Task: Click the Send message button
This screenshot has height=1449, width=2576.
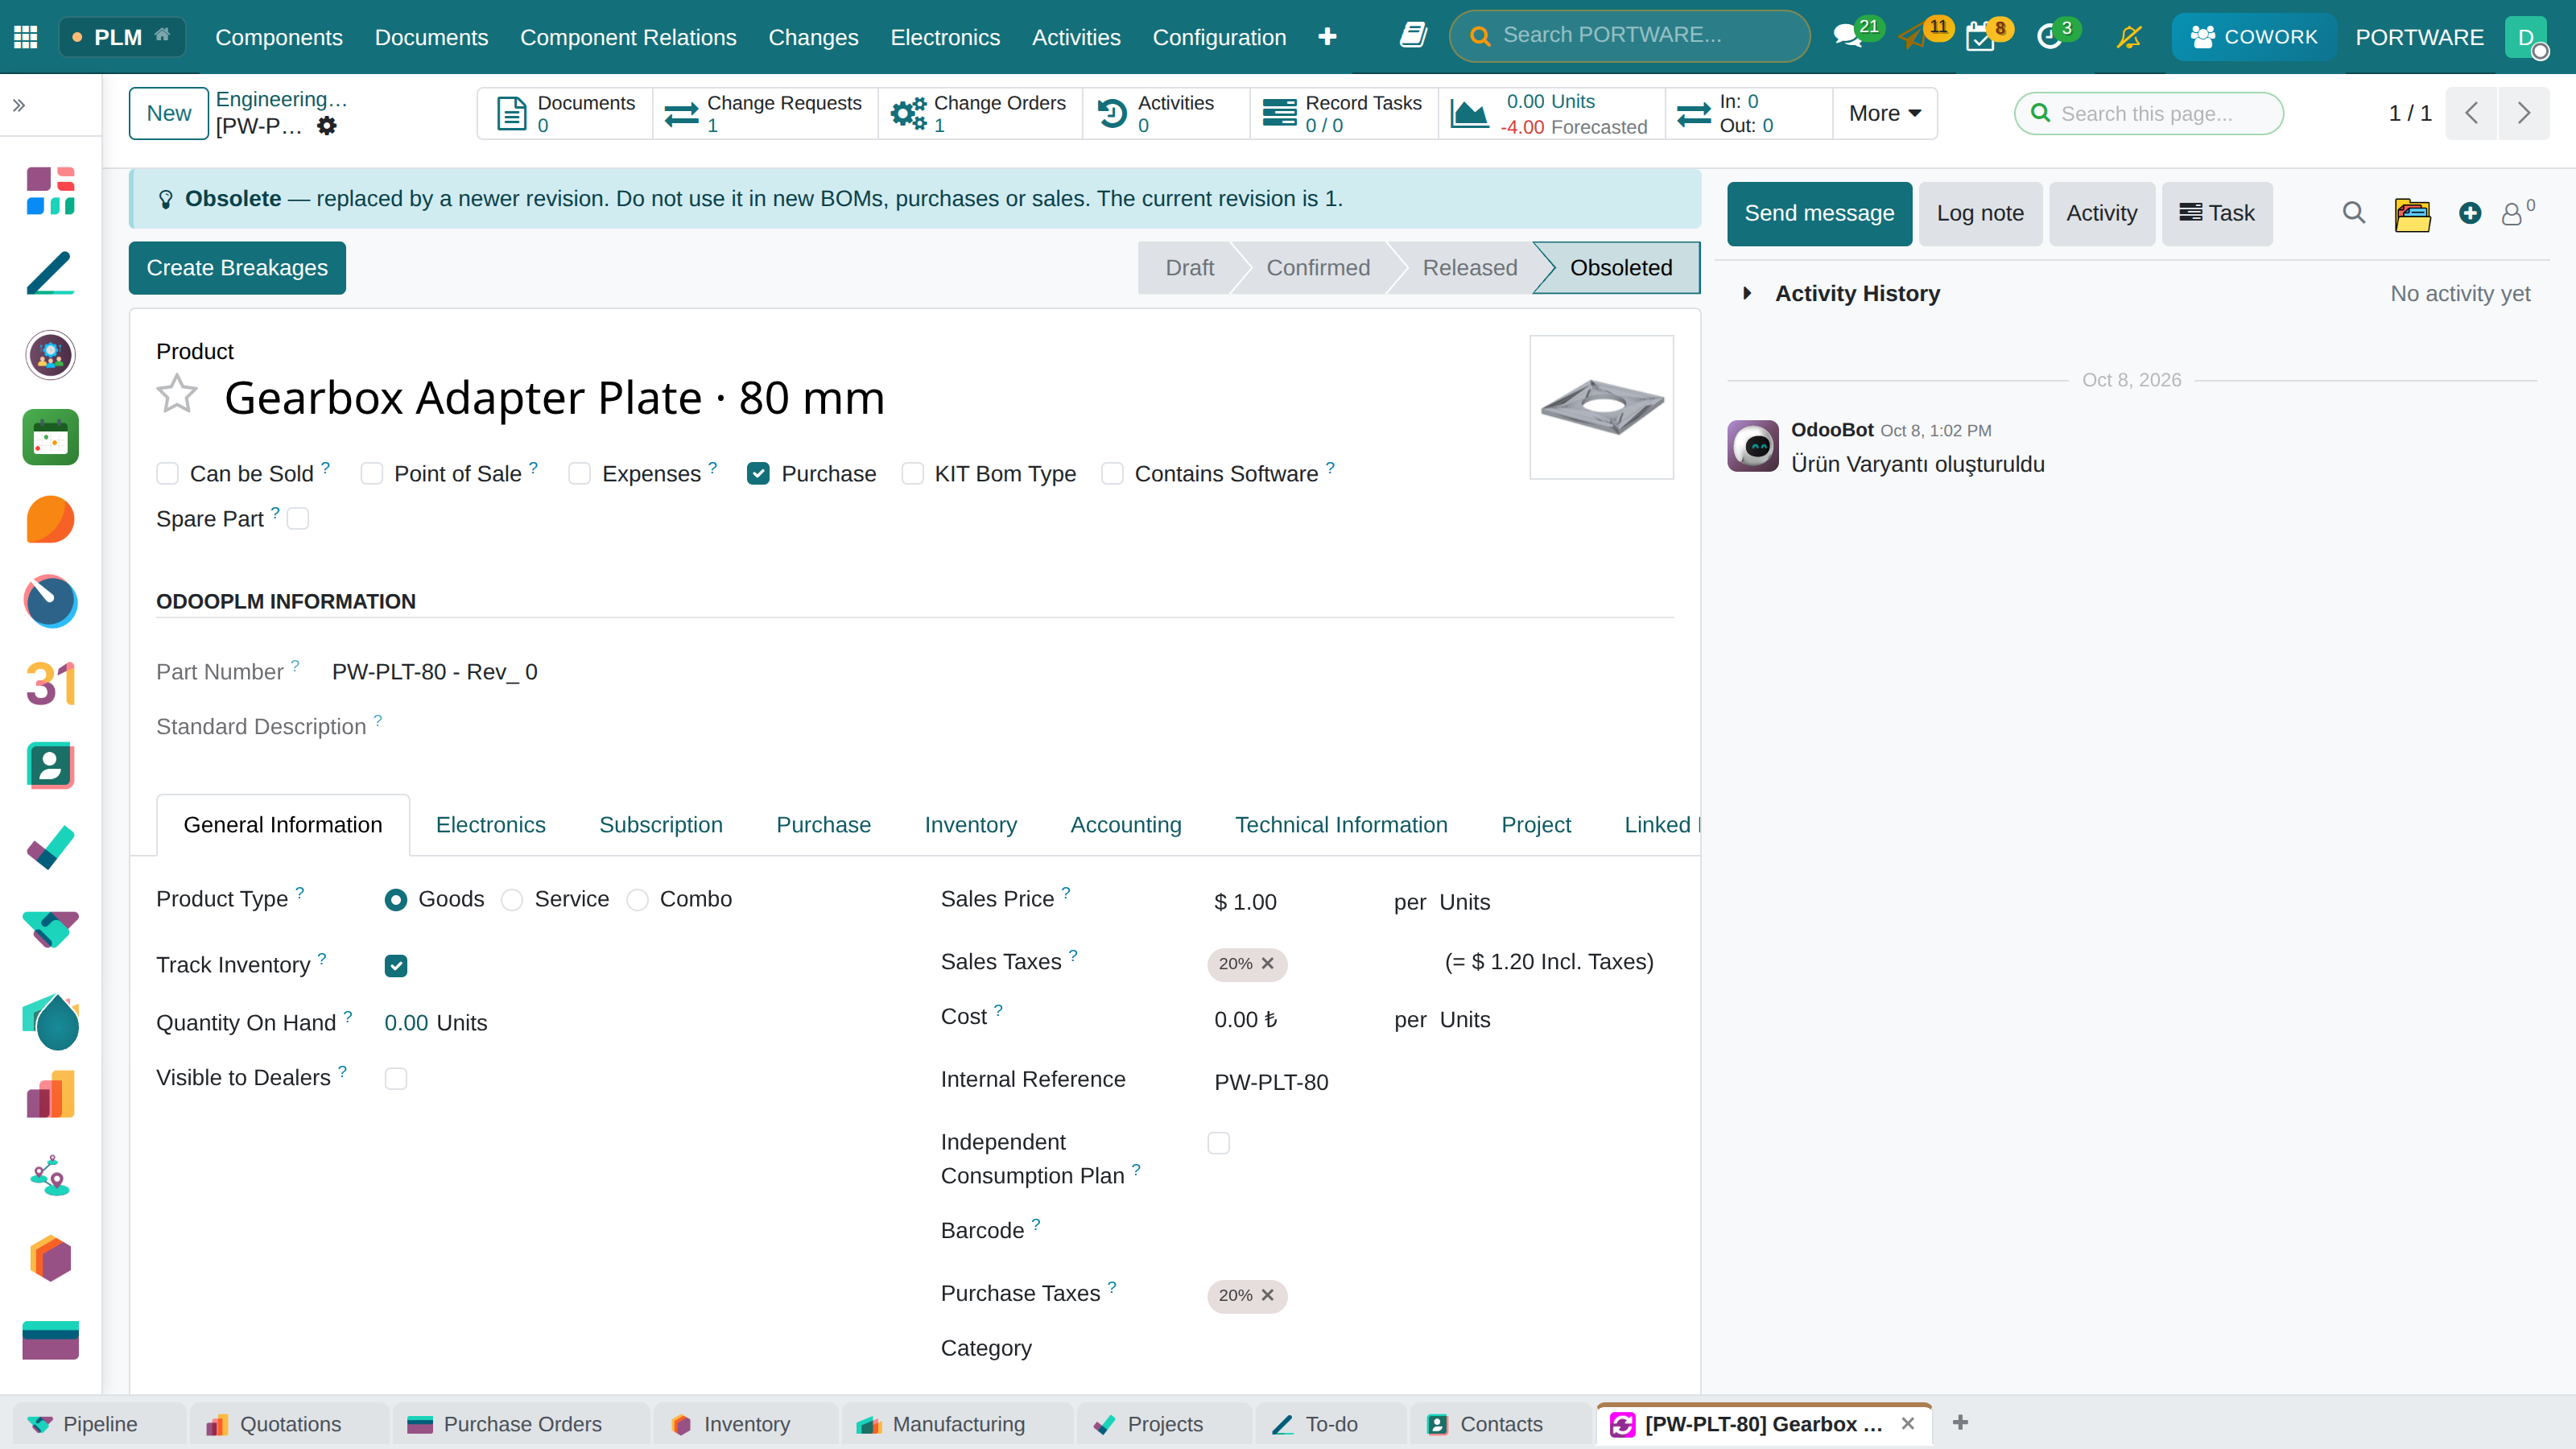Action: click(x=1819, y=213)
